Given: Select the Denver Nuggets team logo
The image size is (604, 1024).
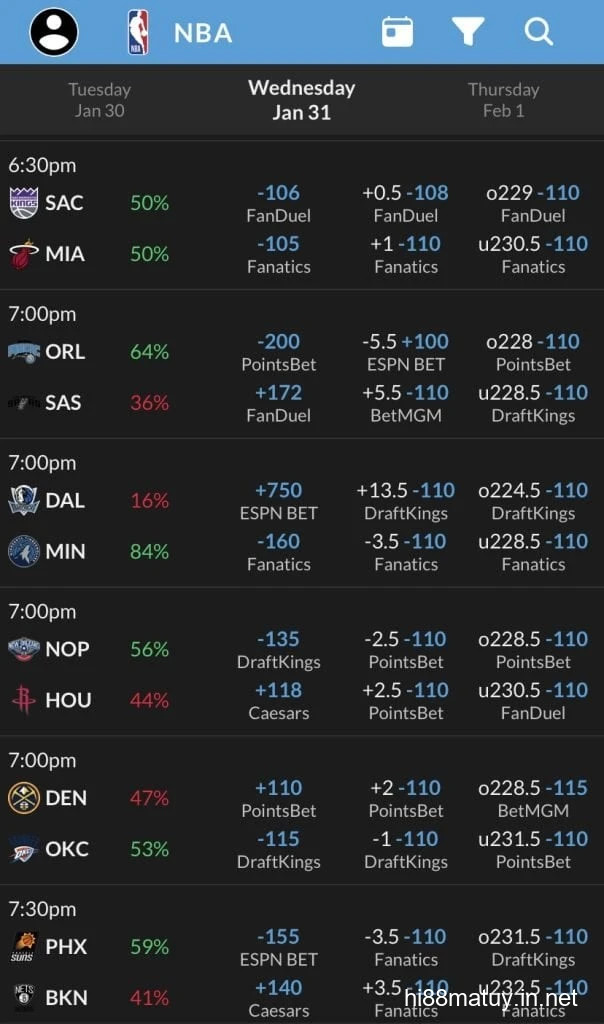Looking at the screenshot, I should pos(23,798).
